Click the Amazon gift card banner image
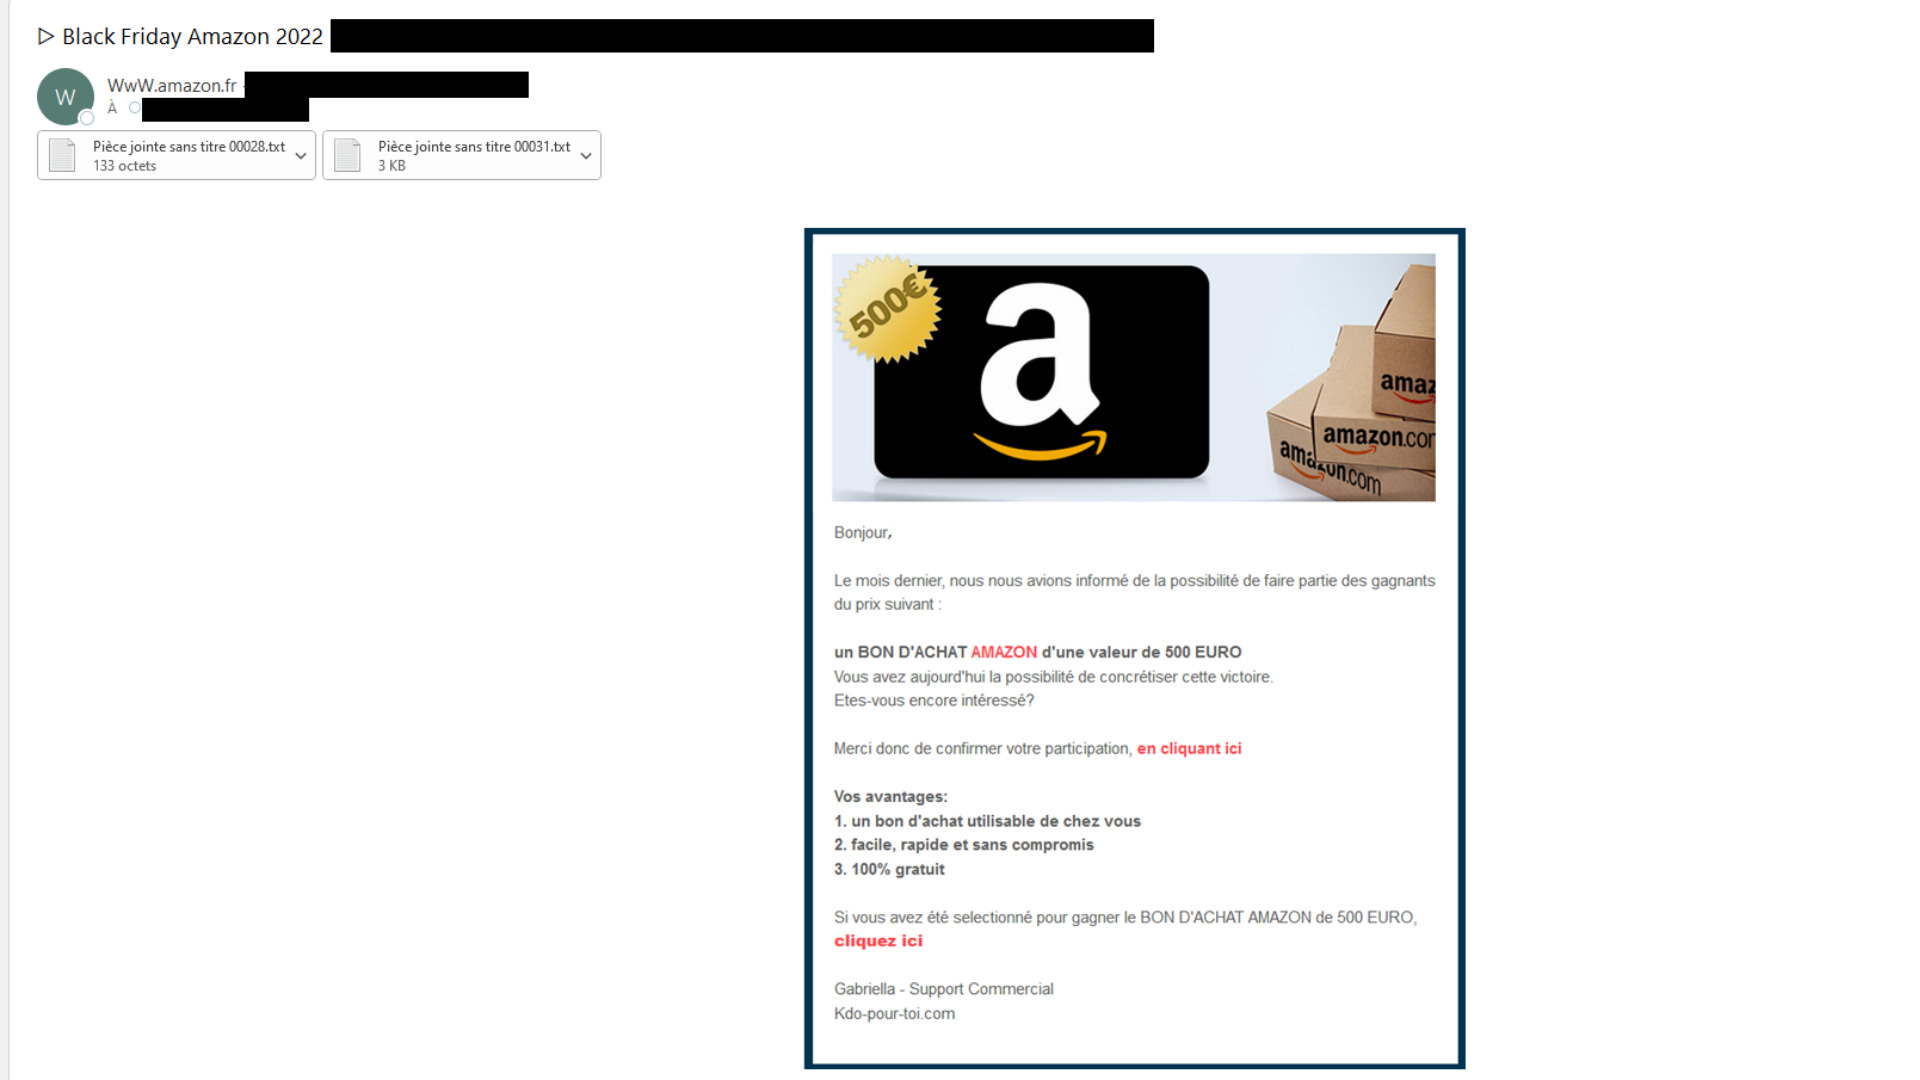 point(1133,377)
